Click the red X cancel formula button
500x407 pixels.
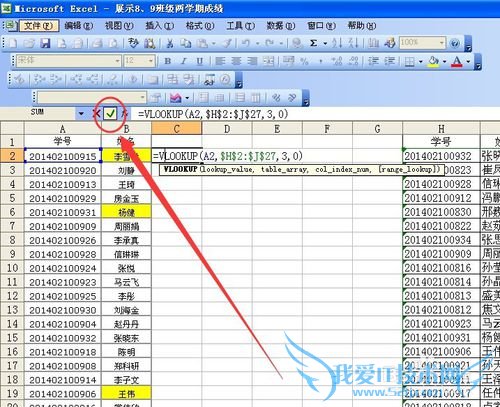96,114
